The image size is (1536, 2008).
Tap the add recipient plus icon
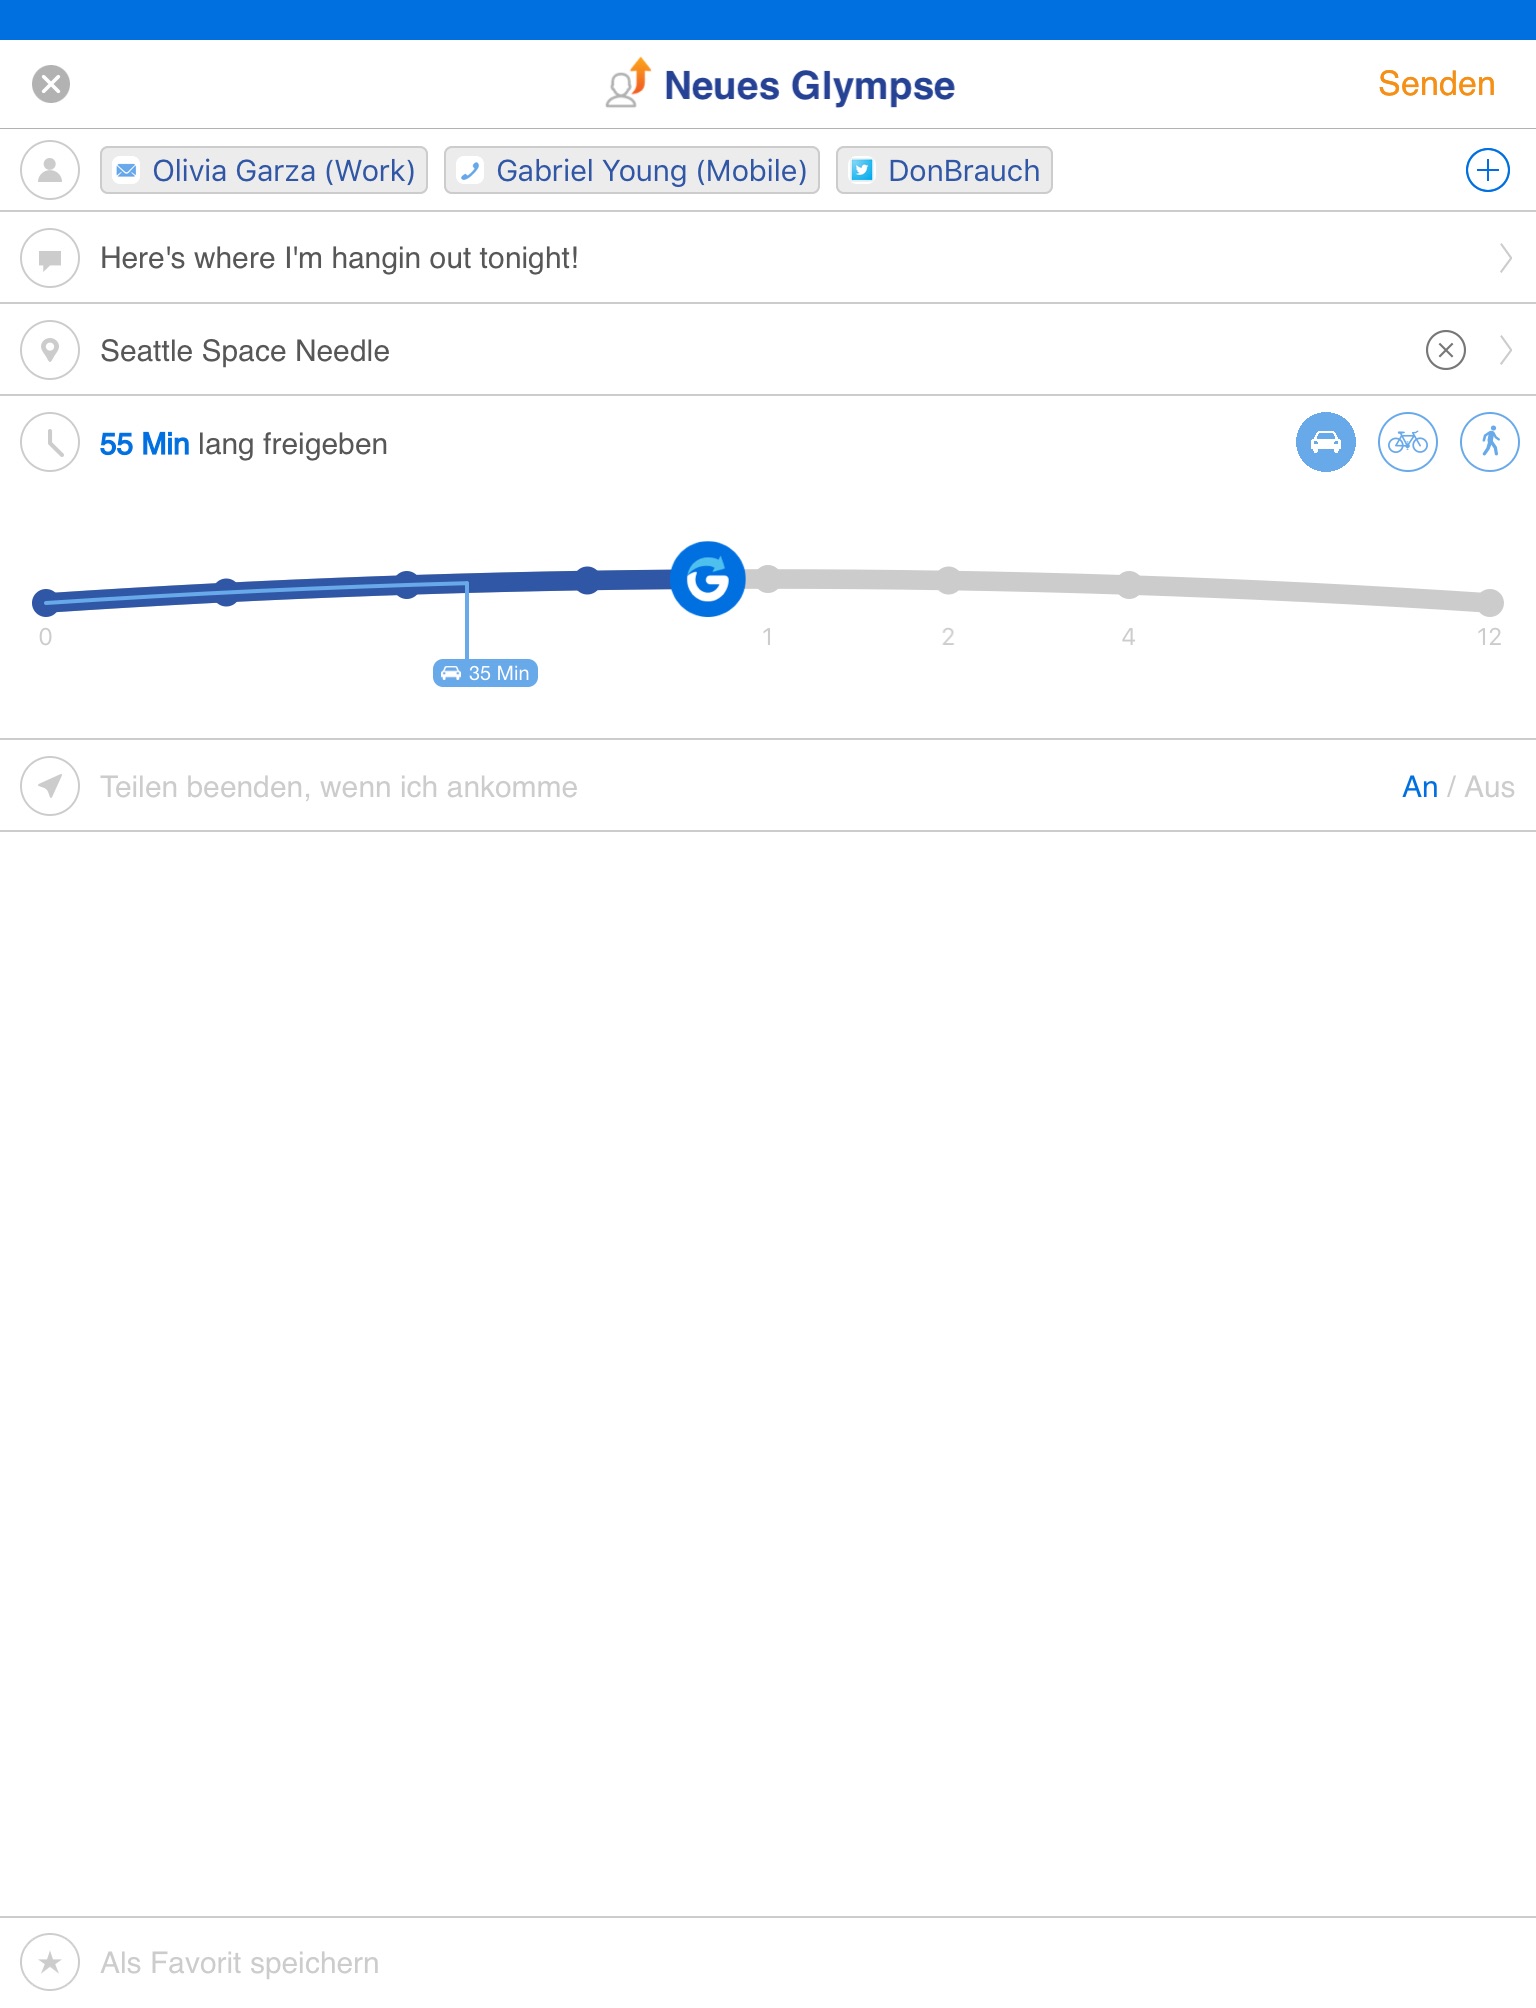coord(1487,170)
